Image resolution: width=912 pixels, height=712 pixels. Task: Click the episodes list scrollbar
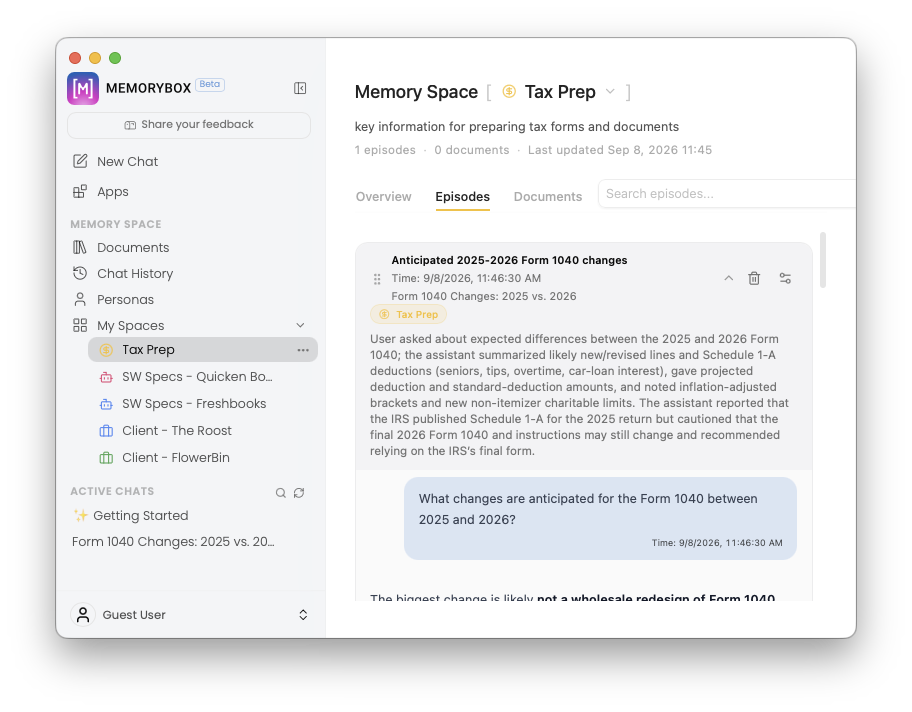pyautogui.click(x=822, y=260)
